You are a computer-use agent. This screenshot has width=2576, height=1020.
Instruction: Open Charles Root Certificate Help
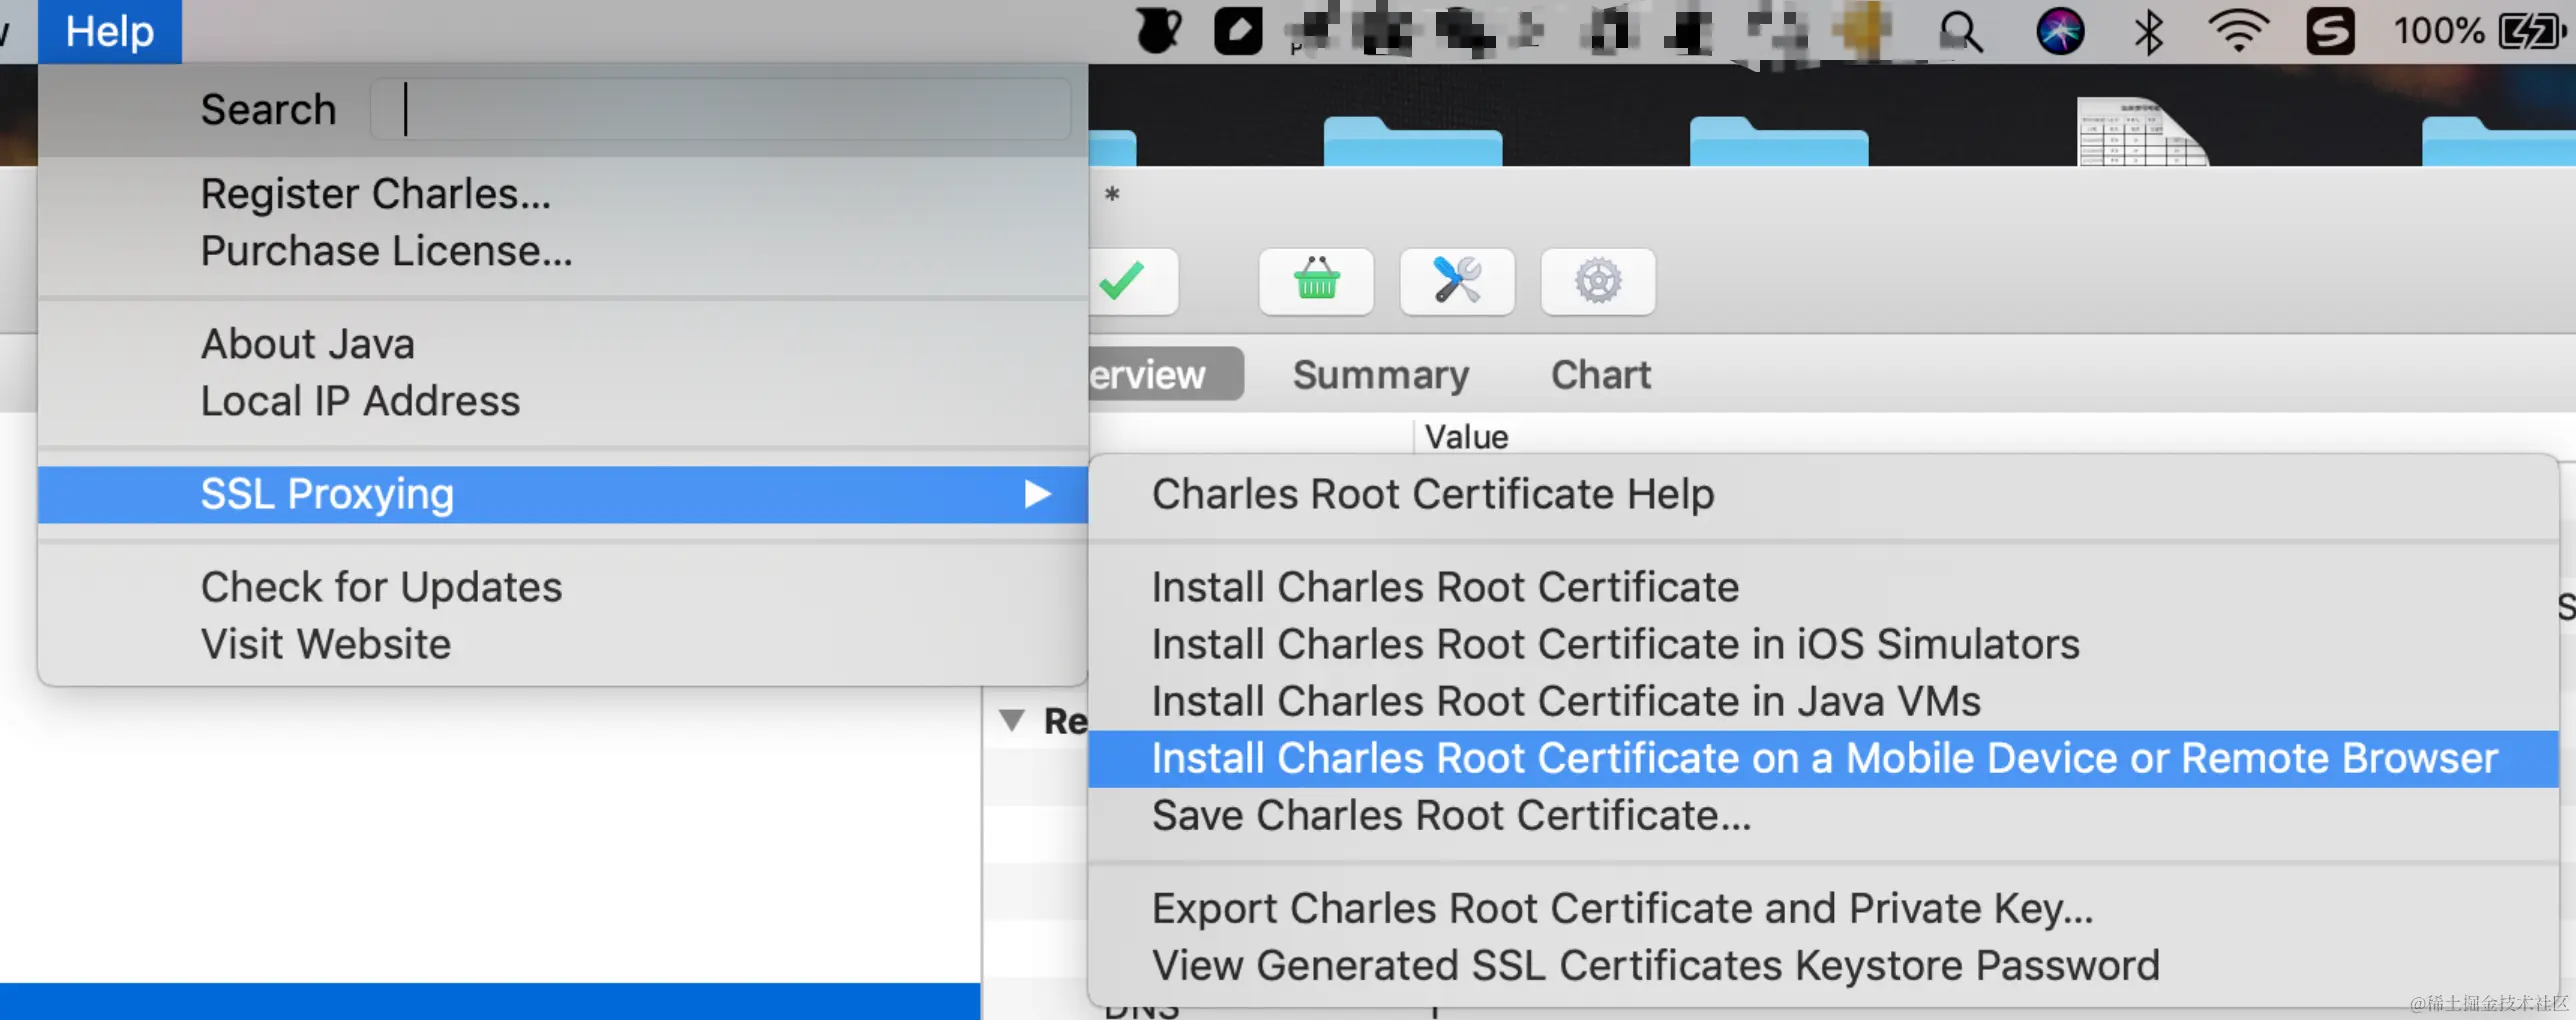1822,494
